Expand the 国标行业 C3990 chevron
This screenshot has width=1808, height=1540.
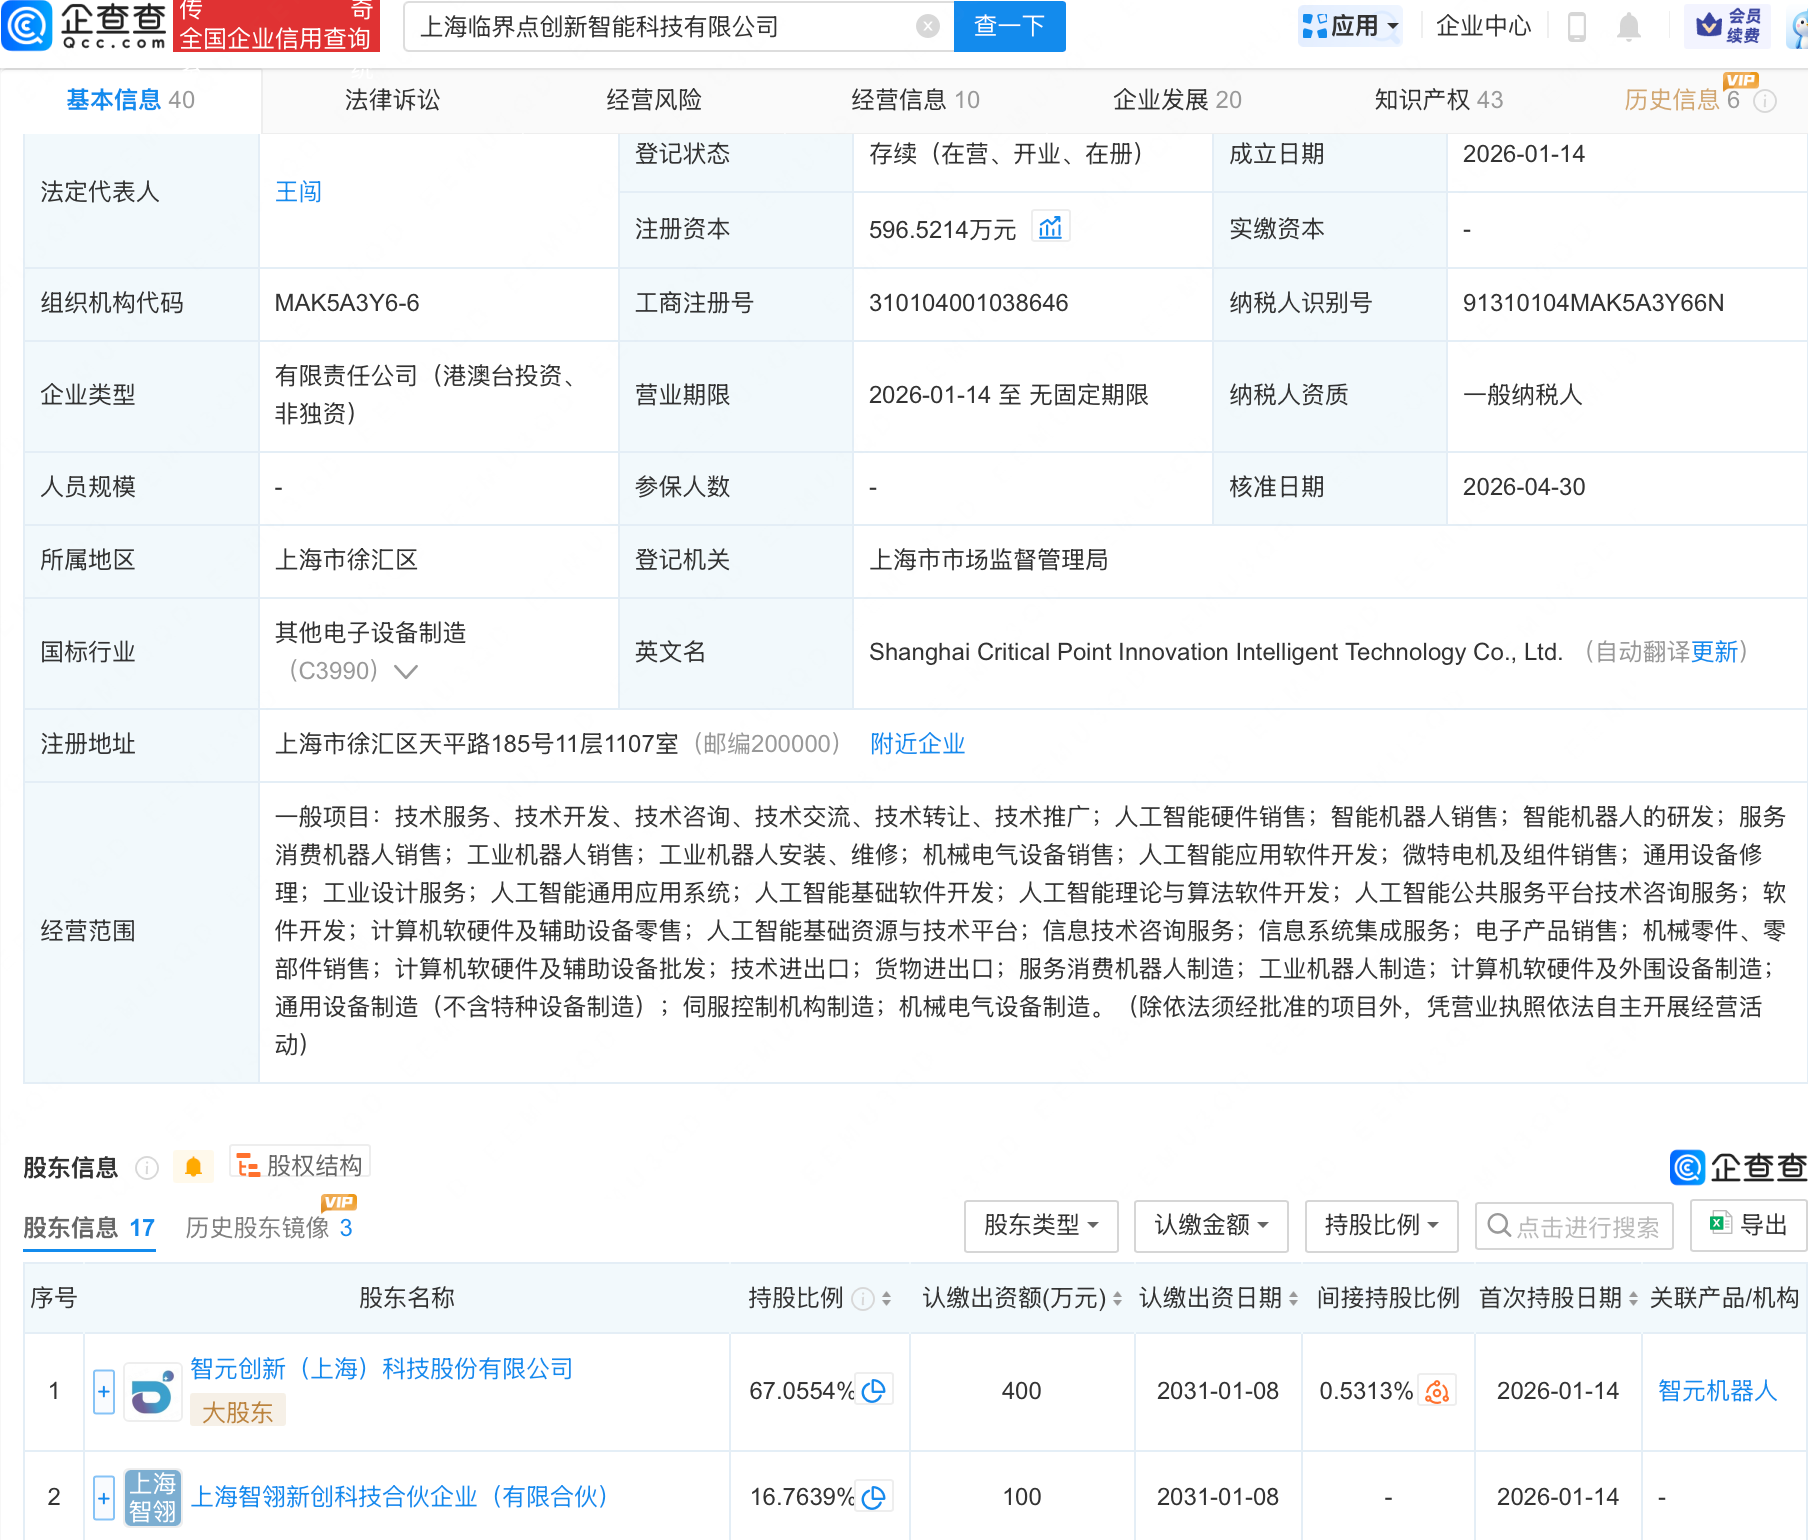[x=406, y=671]
